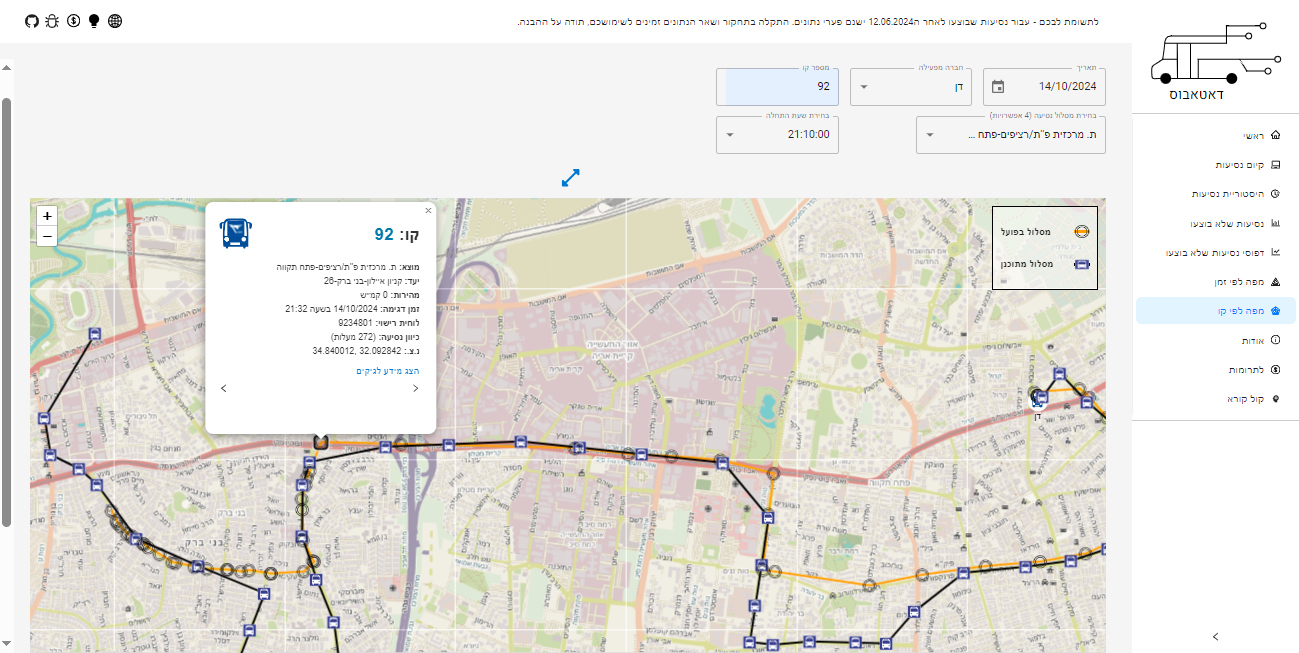Open the קול קורא page

(1216, 399)
